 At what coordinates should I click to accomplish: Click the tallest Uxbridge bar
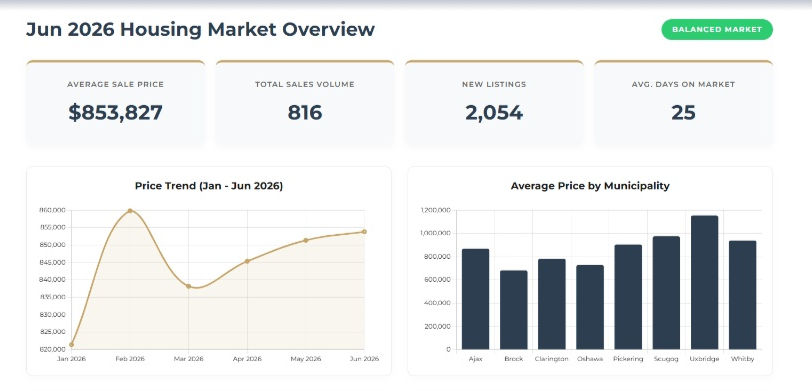704,282
